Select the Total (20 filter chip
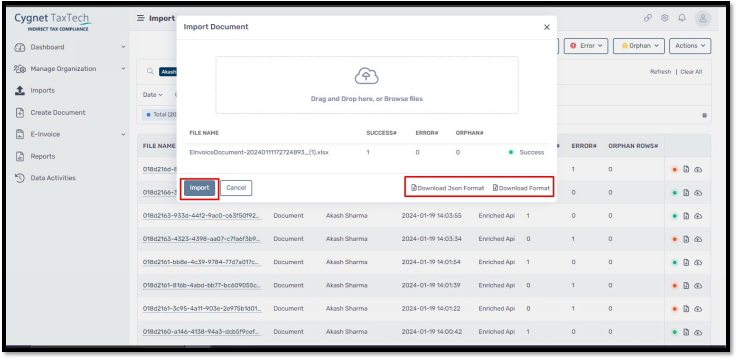Screen dimensions: 737x360 [x=159, y=115]
